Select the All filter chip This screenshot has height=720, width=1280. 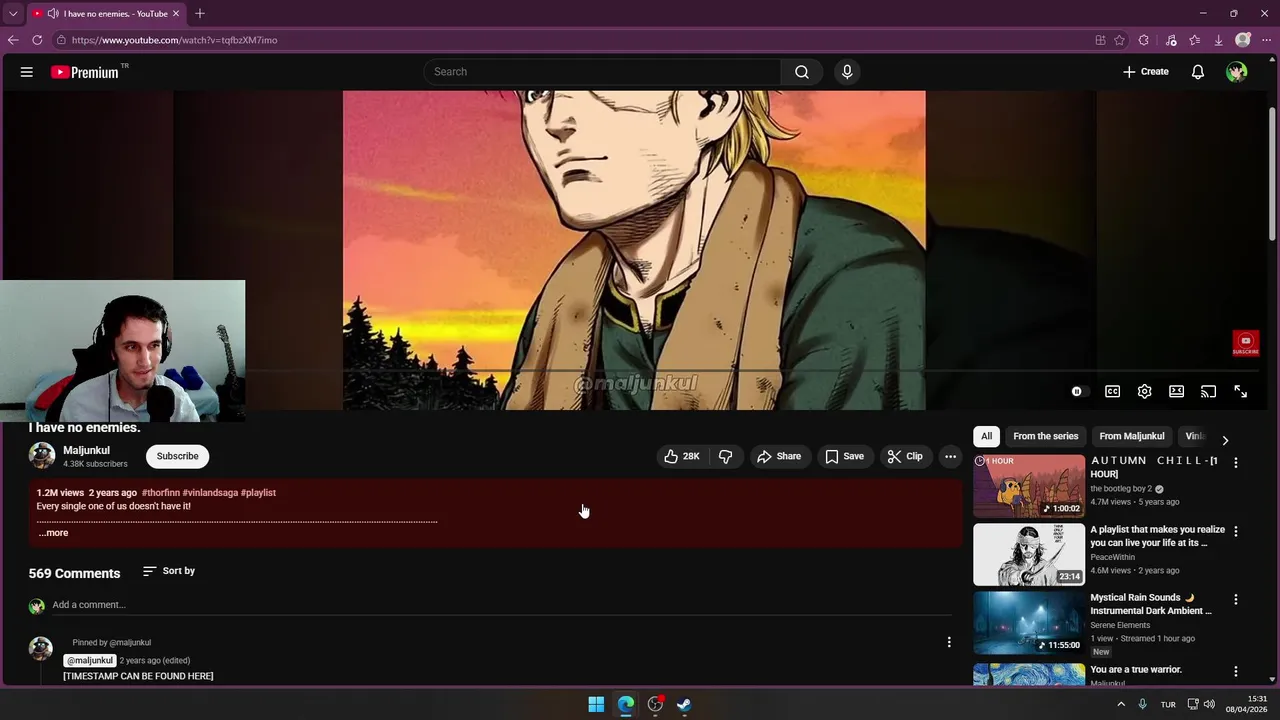point(986,436)
